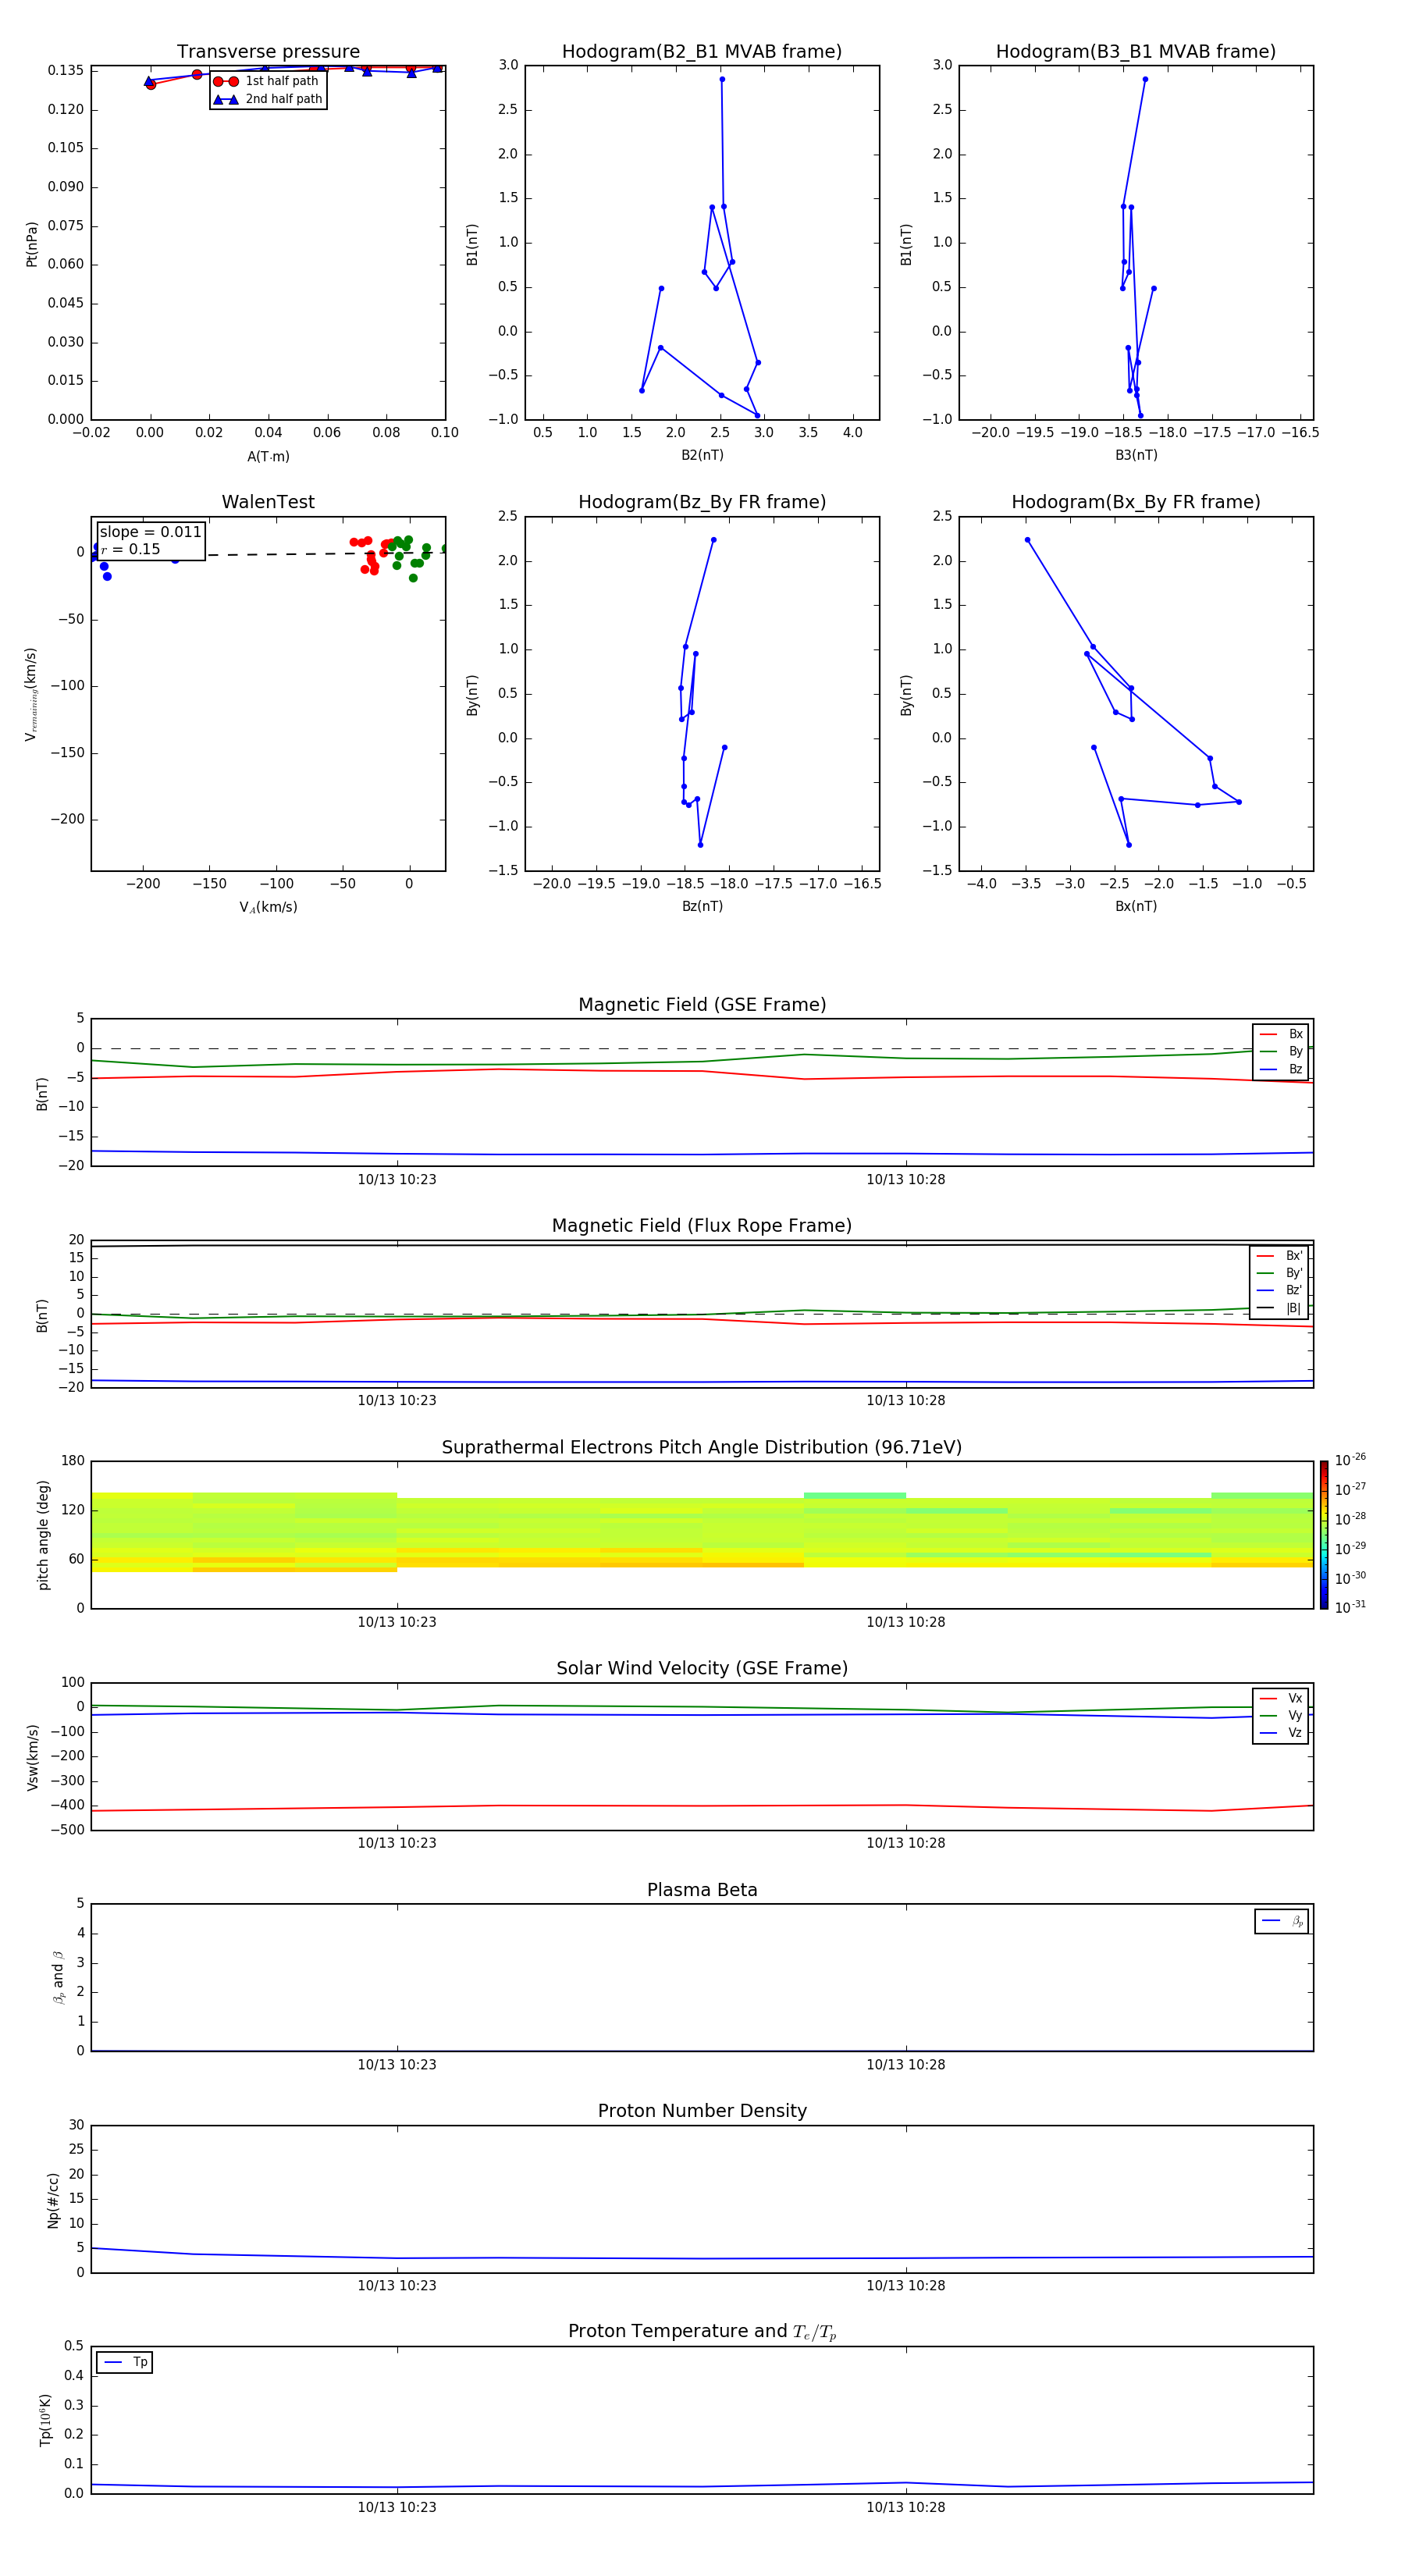Click the 'By'' legend entry in flux rope plot

click(1279, 1273)
